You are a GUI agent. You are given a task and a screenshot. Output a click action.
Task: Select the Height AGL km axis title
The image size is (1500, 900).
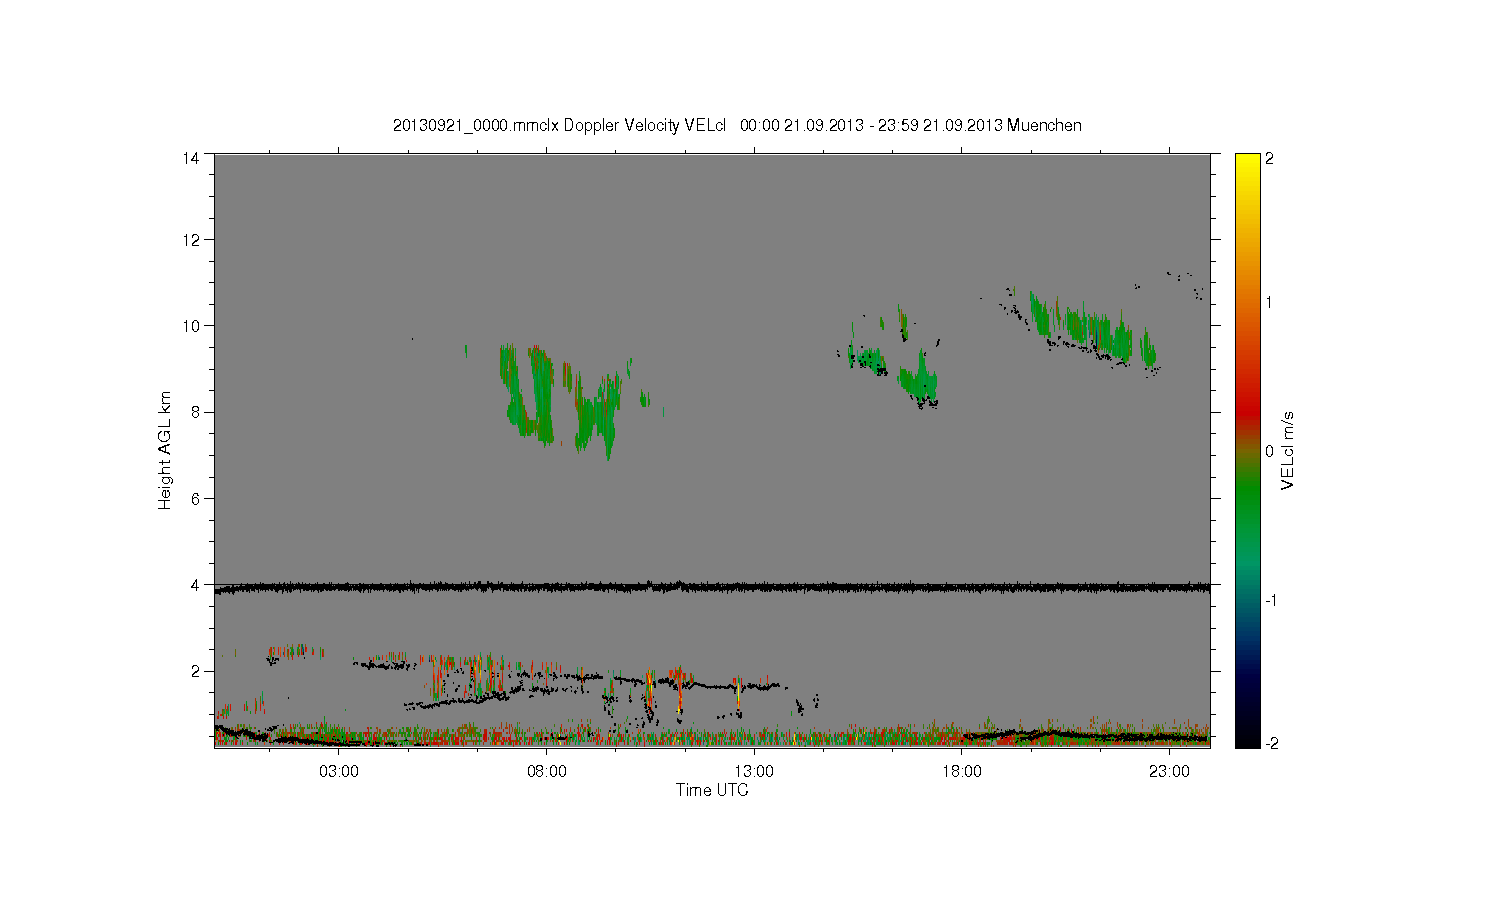165,450
